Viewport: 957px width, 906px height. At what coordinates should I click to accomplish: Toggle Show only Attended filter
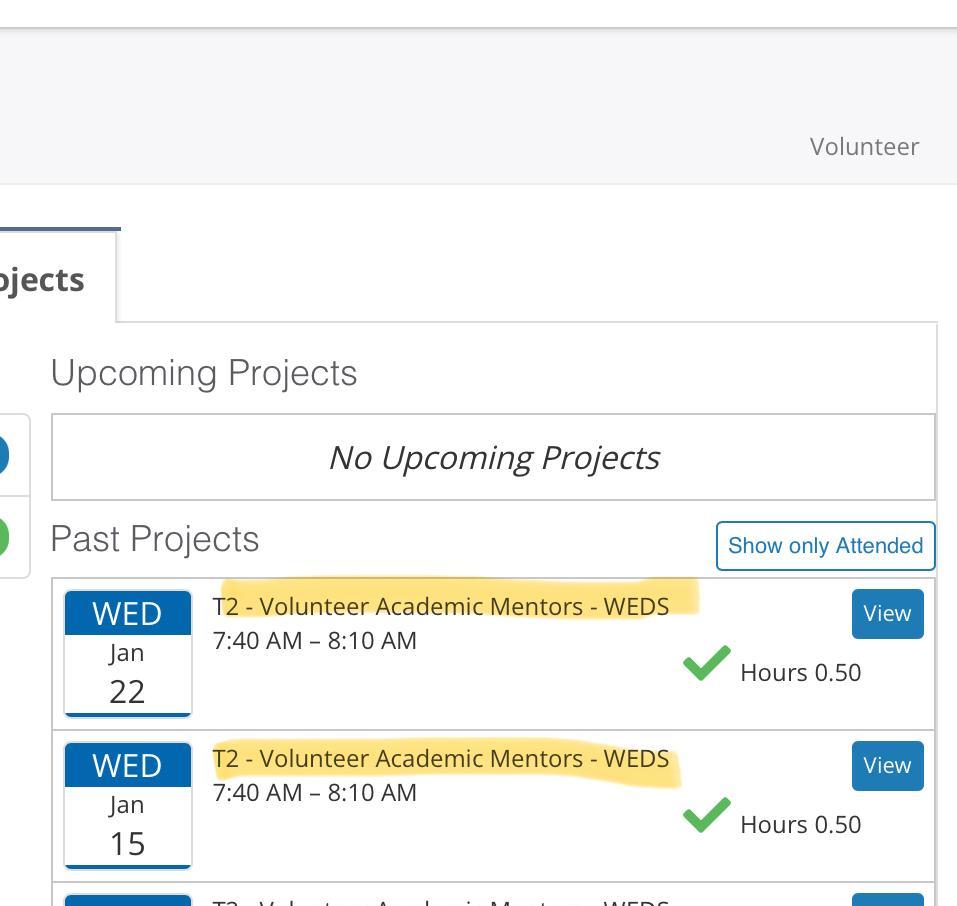825,545
